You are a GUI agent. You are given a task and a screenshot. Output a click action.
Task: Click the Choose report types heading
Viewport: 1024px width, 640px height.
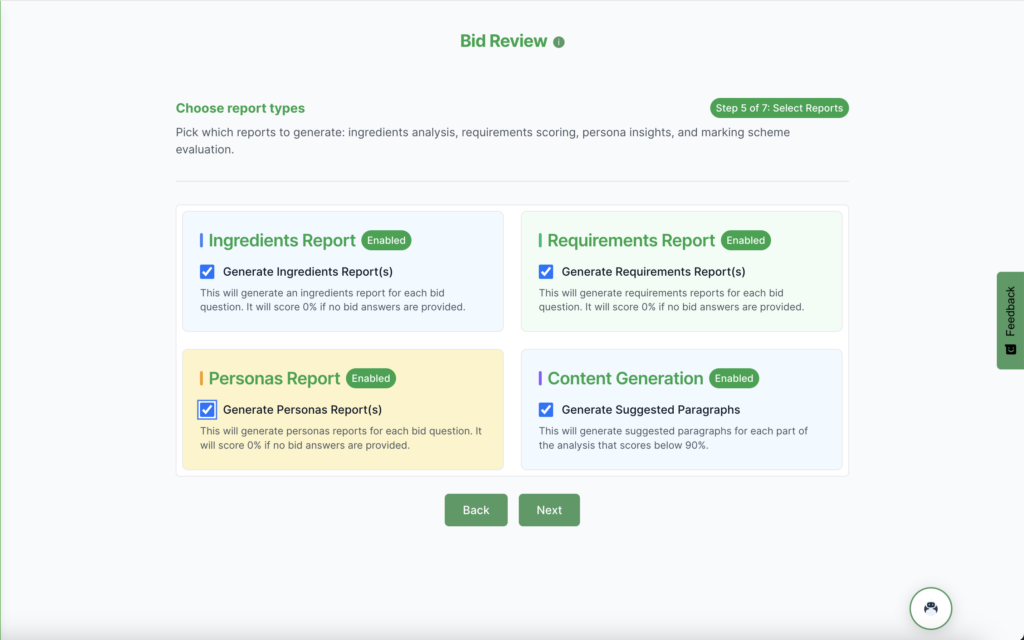pos(240,108)
